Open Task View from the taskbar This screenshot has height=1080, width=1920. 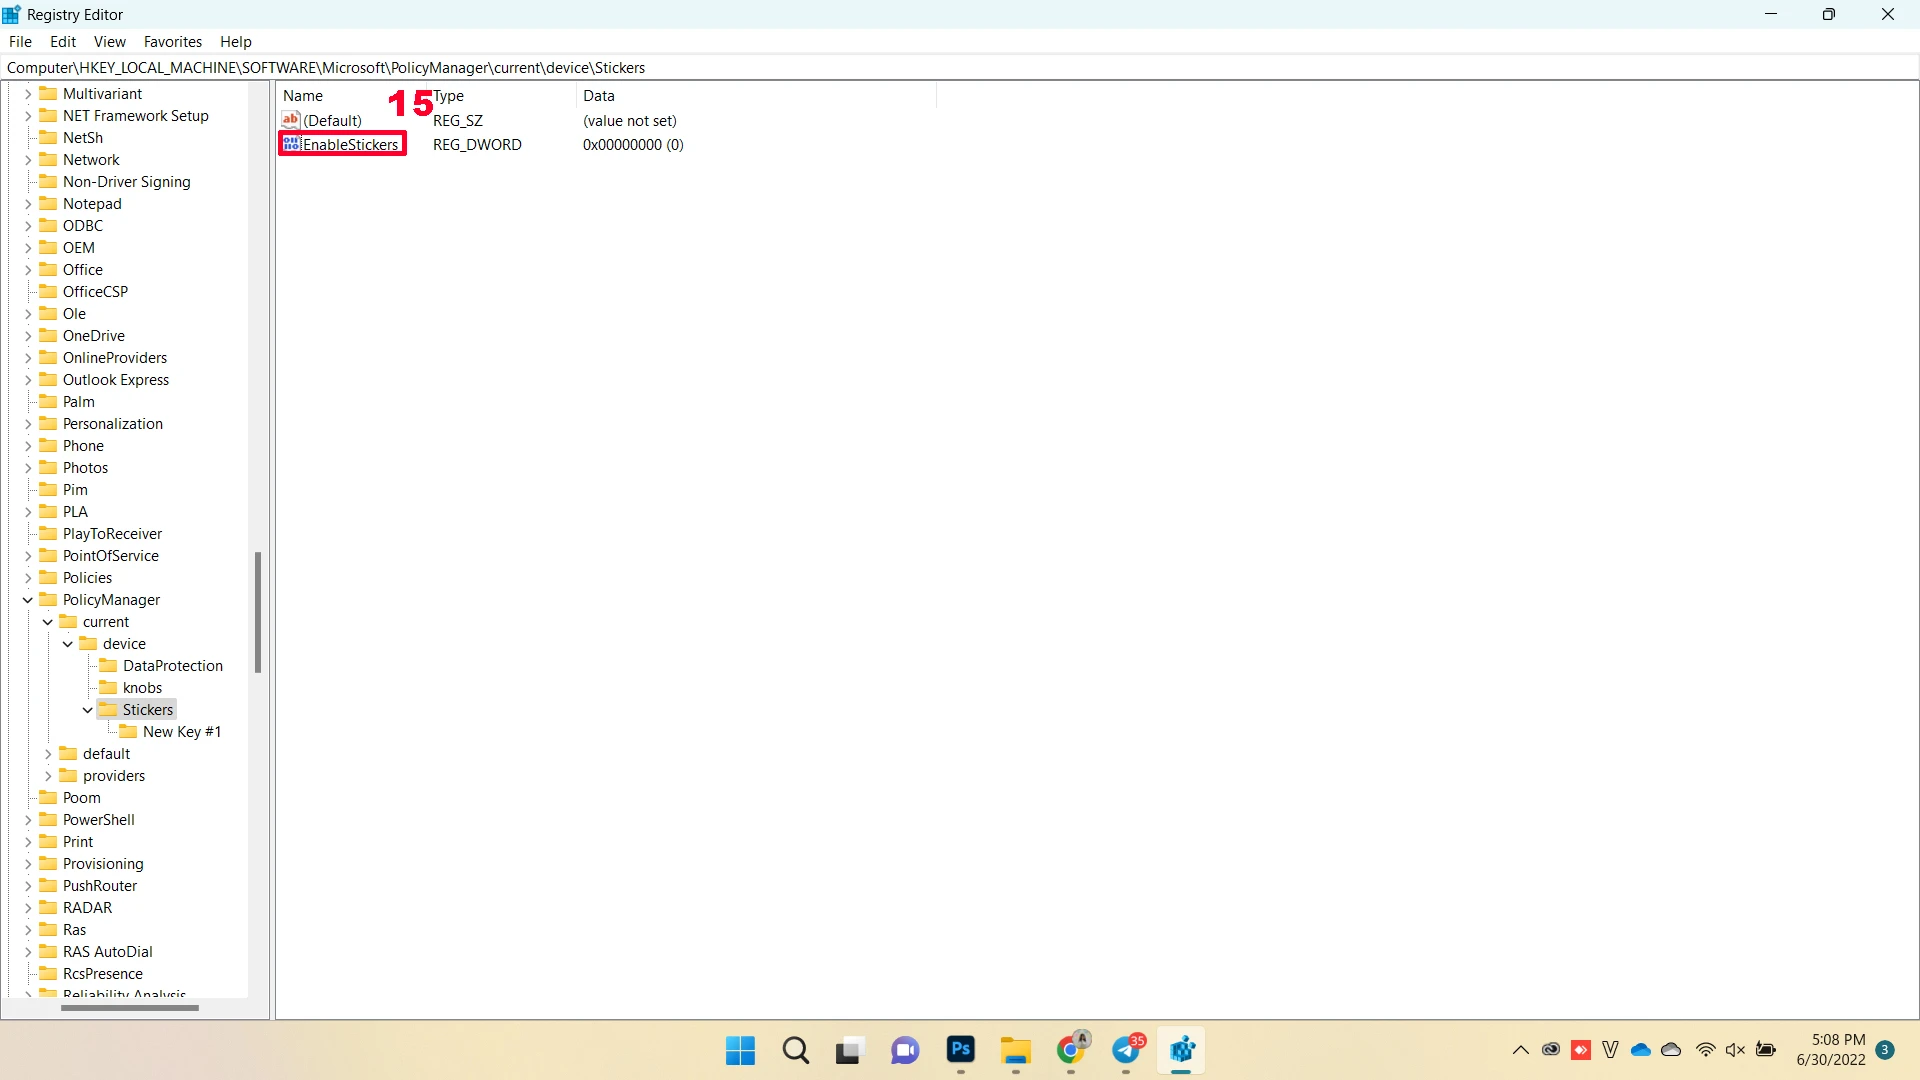850,1051
